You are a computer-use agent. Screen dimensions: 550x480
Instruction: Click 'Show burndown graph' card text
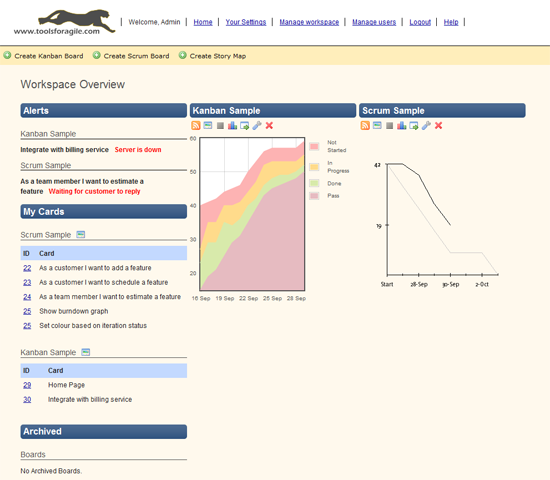74,311
